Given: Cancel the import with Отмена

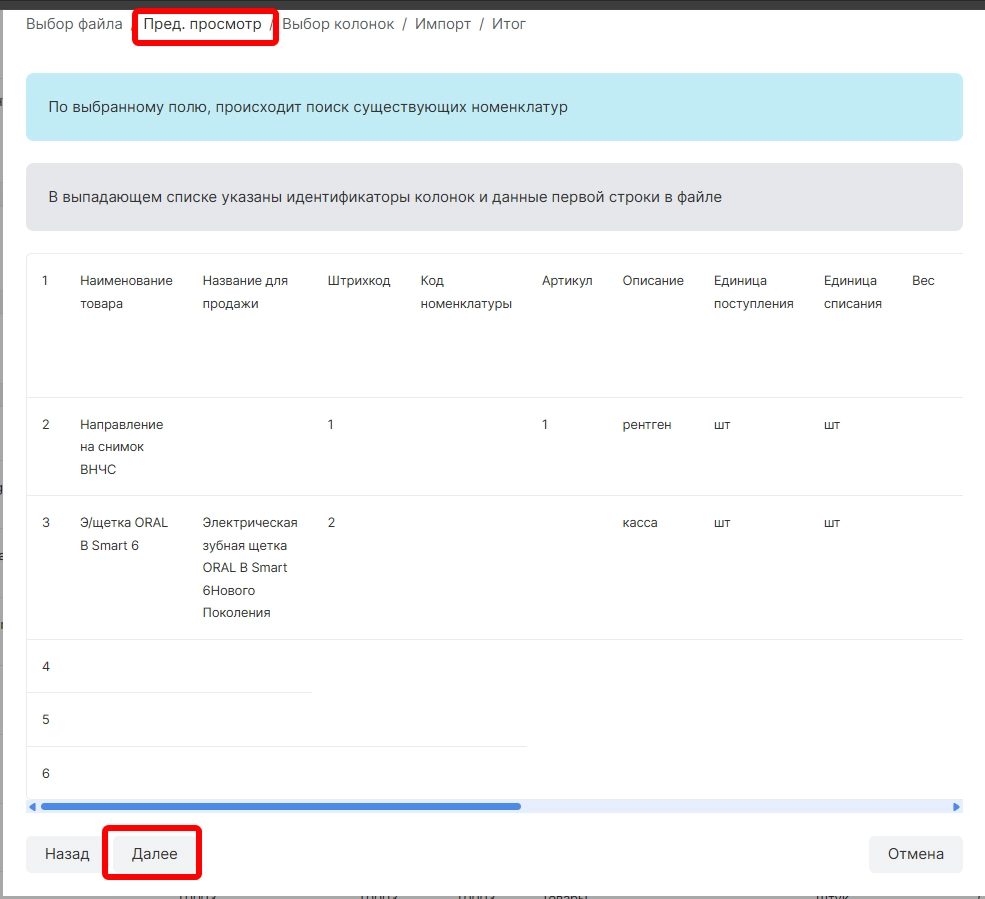Looking at the screenshot, I should [915, 854].
